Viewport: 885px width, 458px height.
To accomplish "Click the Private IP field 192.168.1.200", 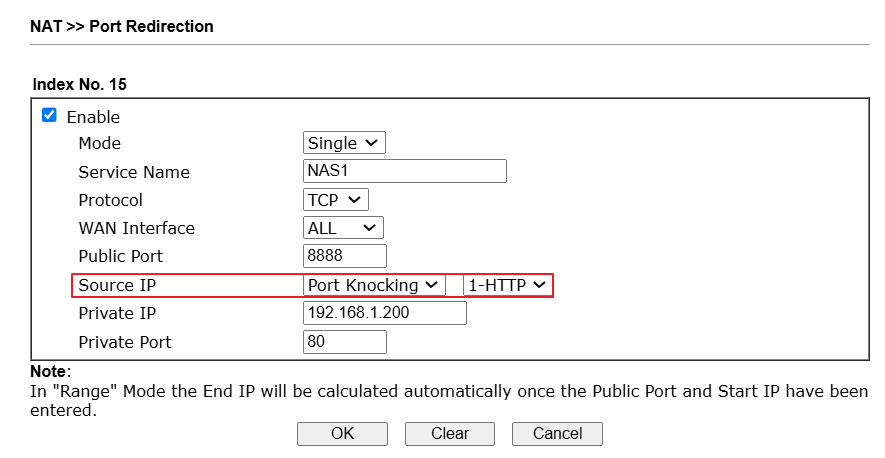I will coord(385,313).
